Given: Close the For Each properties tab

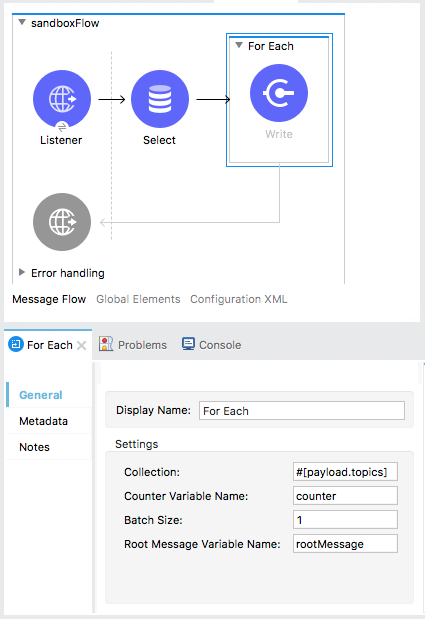Looking at the screenshot, I should point(82,346).
